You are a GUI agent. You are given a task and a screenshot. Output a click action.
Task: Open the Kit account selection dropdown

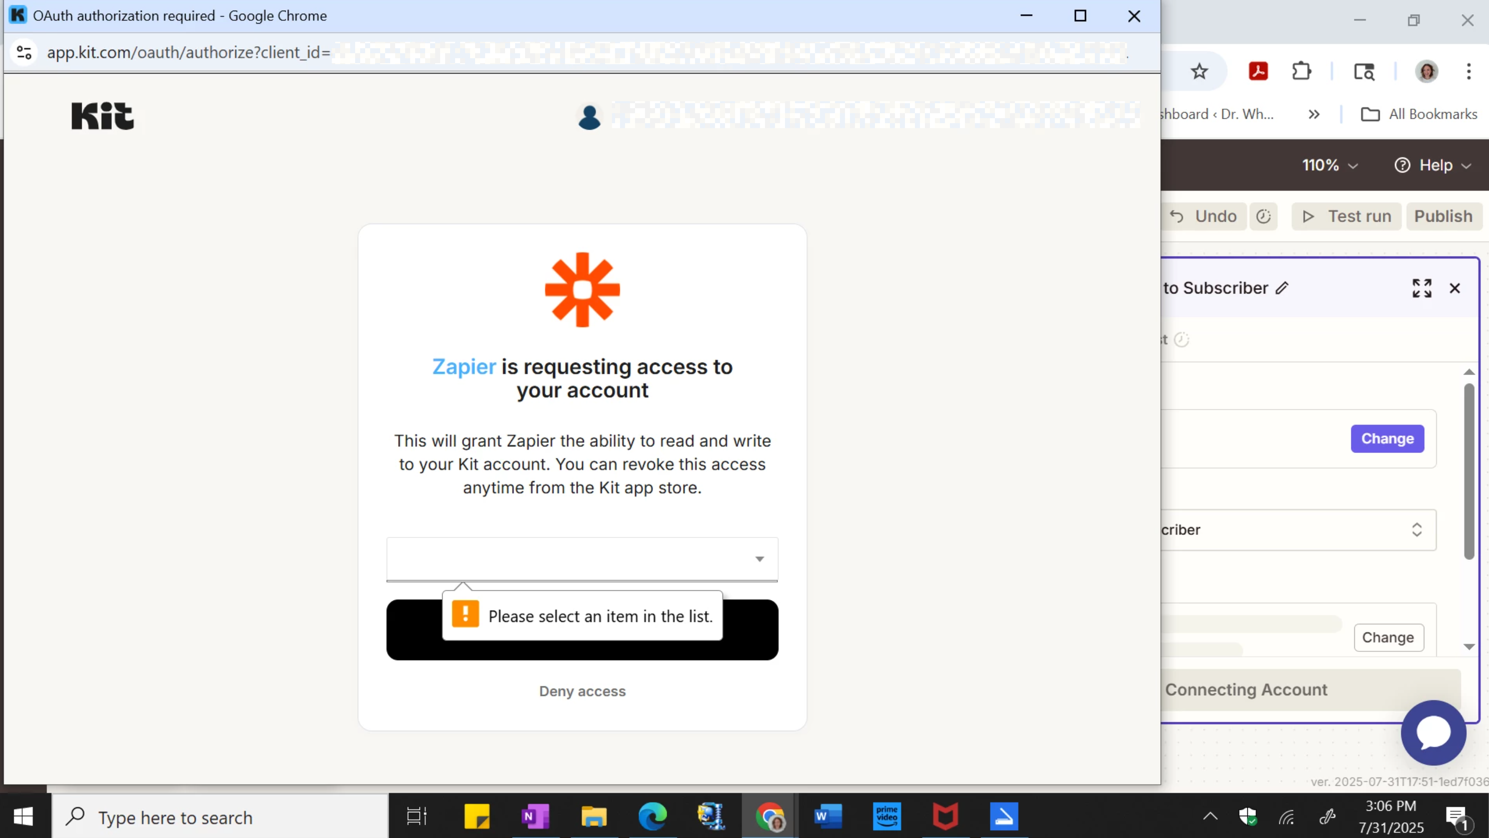click(582, 559)
